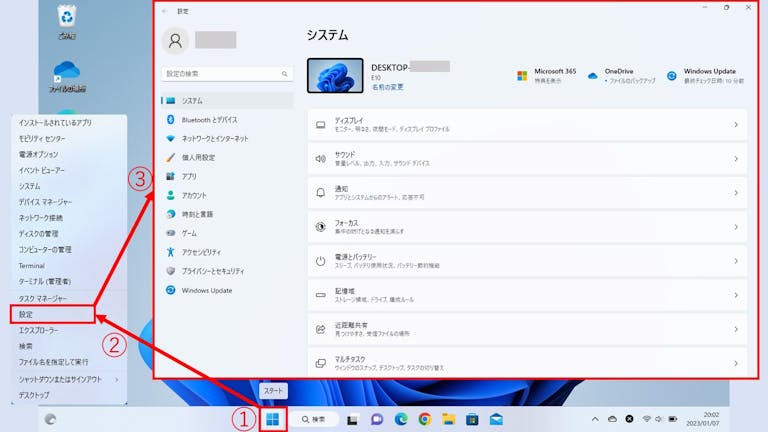
Task: Open the Mail app from taskbar
Action: (496, 419)
